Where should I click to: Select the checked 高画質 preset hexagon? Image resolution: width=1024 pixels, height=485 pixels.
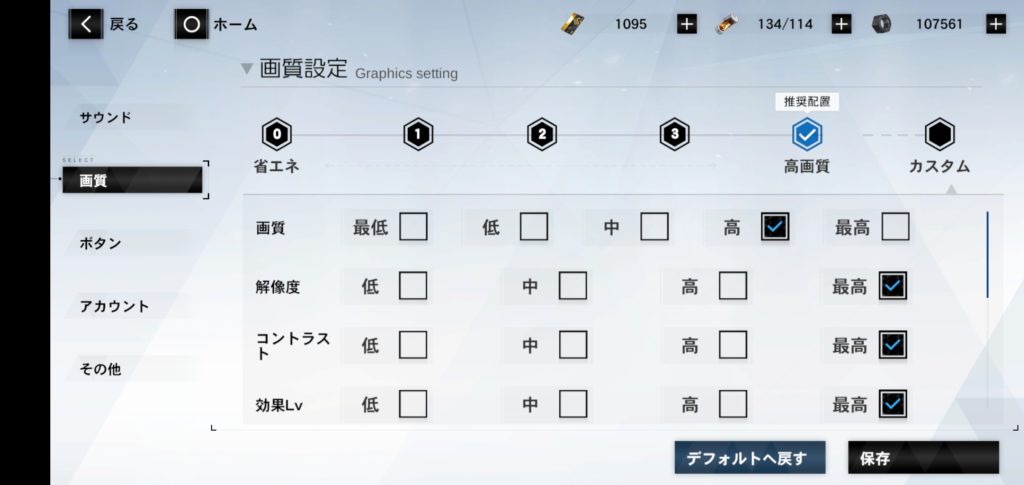[x=806, y=133]
